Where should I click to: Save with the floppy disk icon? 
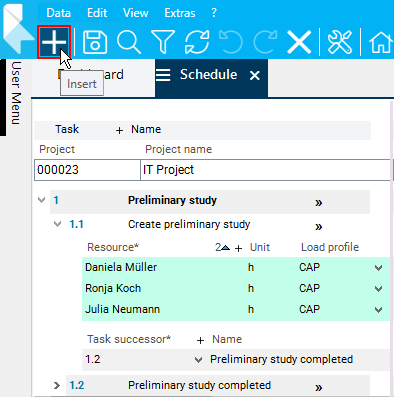coord(95,42)
